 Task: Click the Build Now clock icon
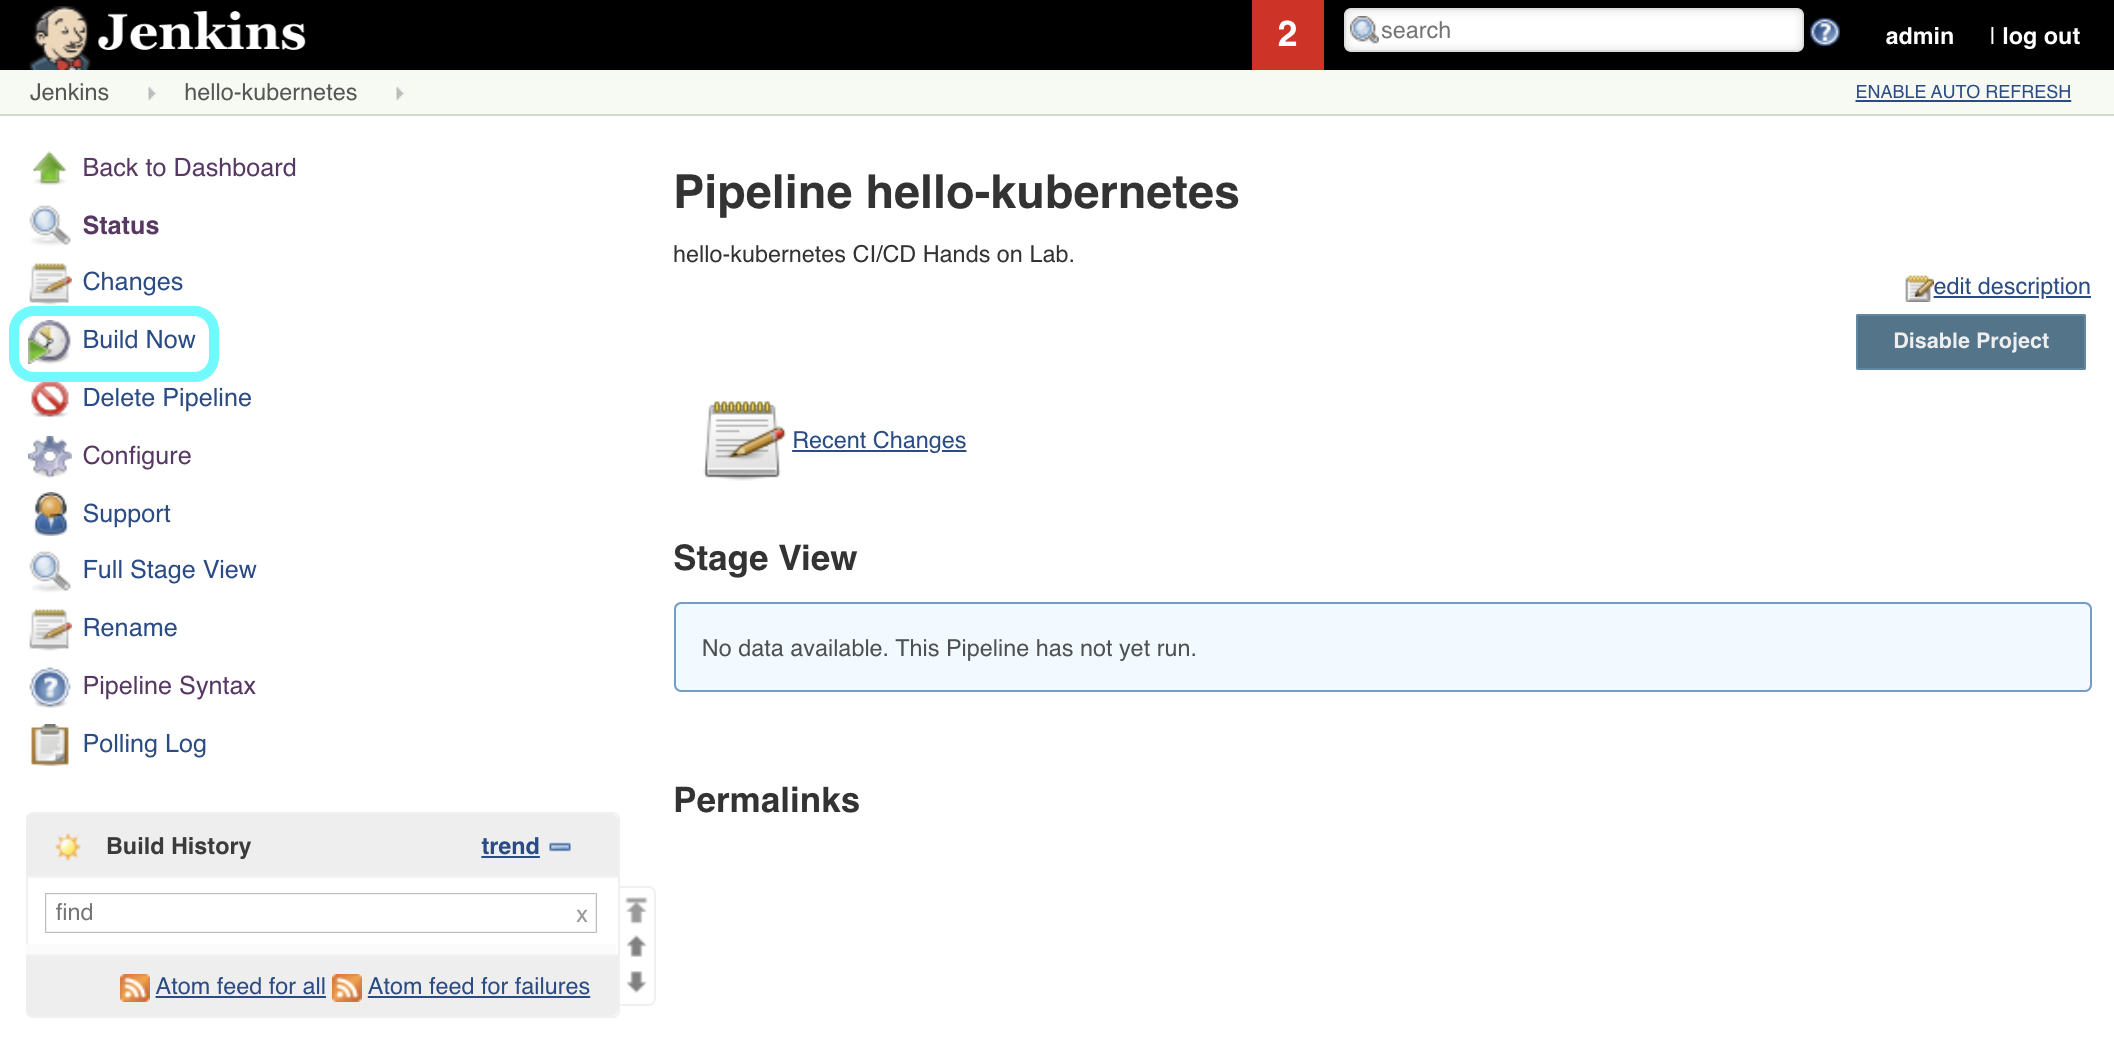pyautogui.click(x=49, y=341)
